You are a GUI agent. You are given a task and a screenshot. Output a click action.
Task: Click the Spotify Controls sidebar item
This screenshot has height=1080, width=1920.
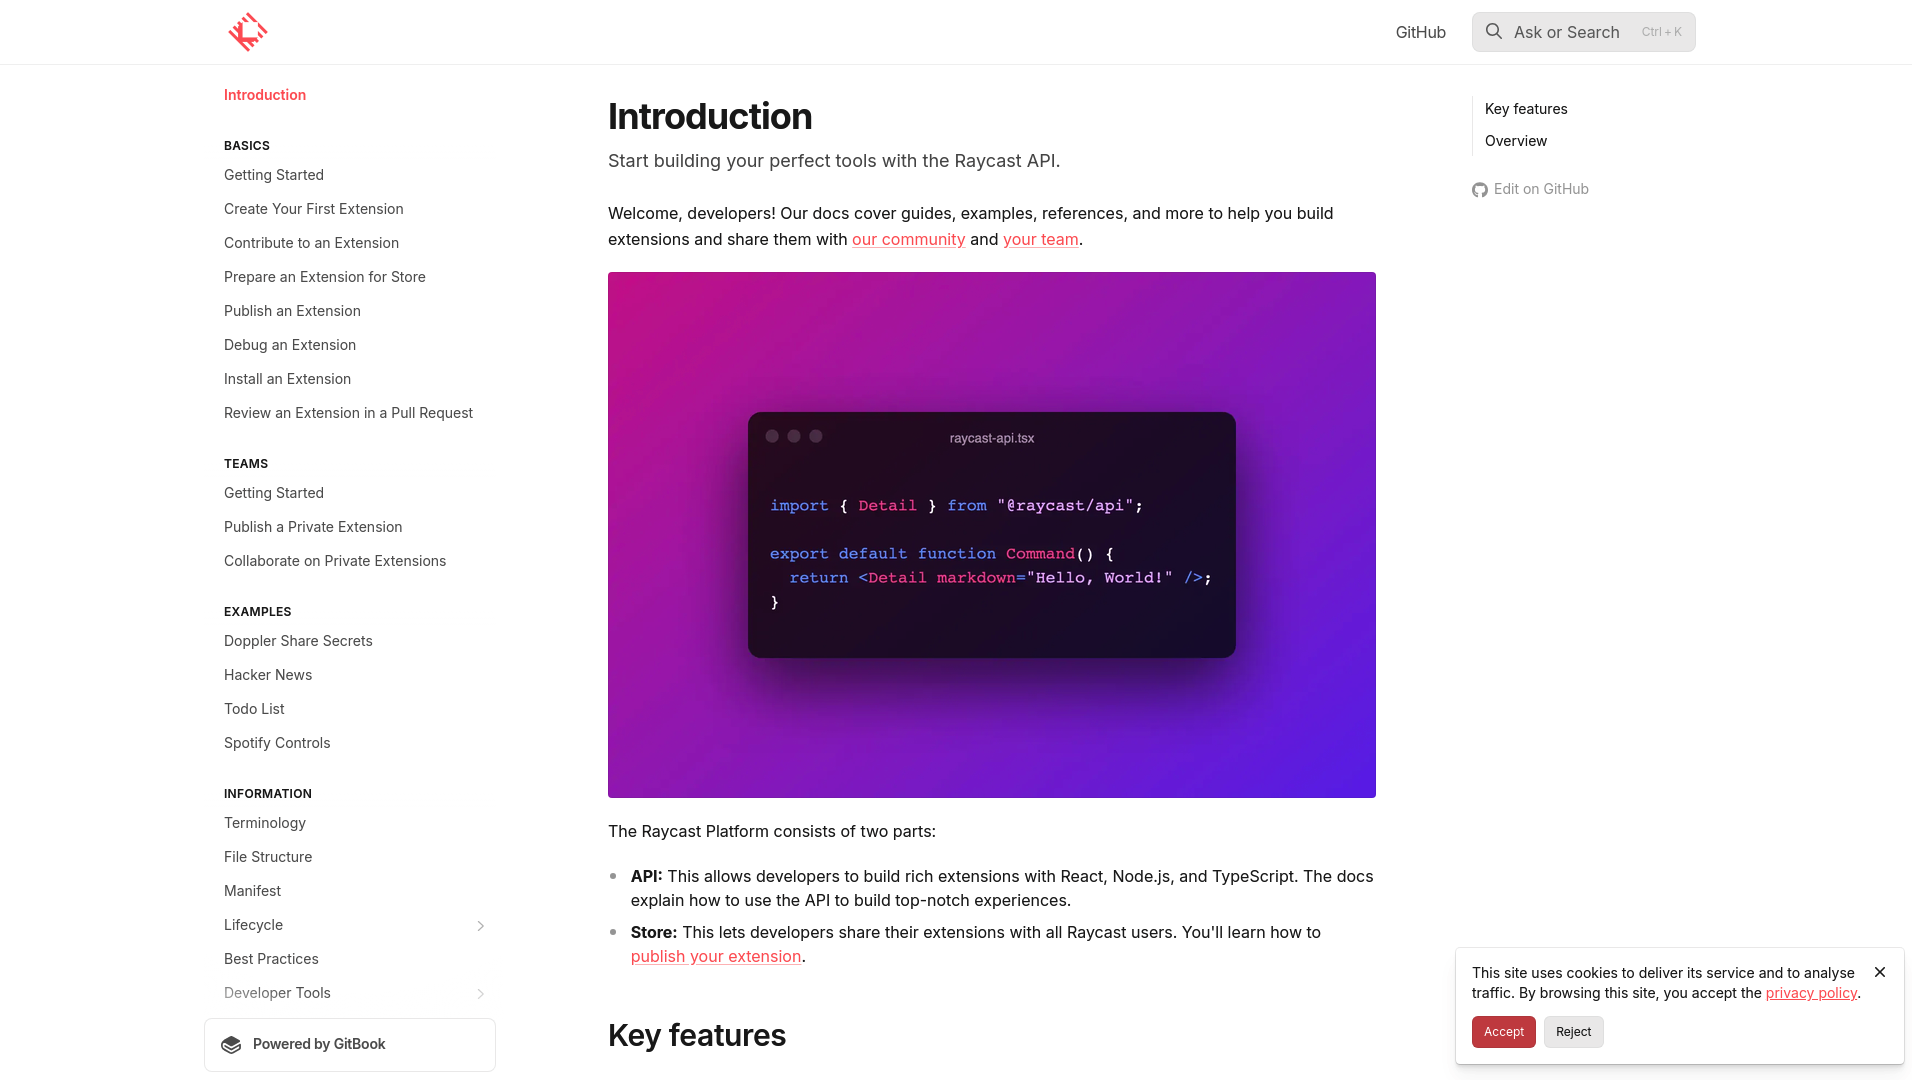[x=277, y=742]
